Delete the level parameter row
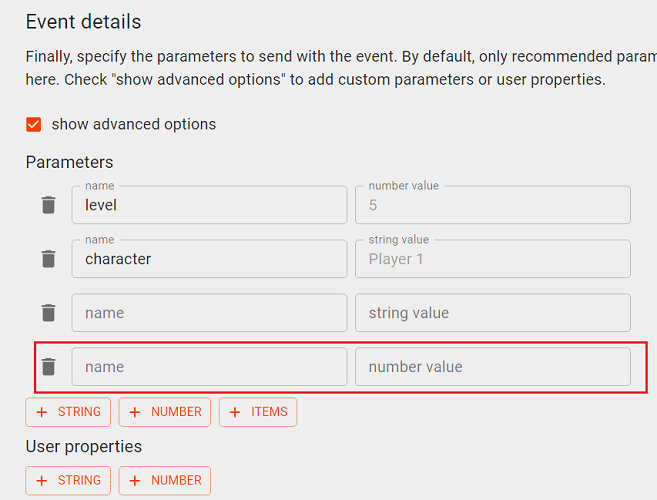 49,205
